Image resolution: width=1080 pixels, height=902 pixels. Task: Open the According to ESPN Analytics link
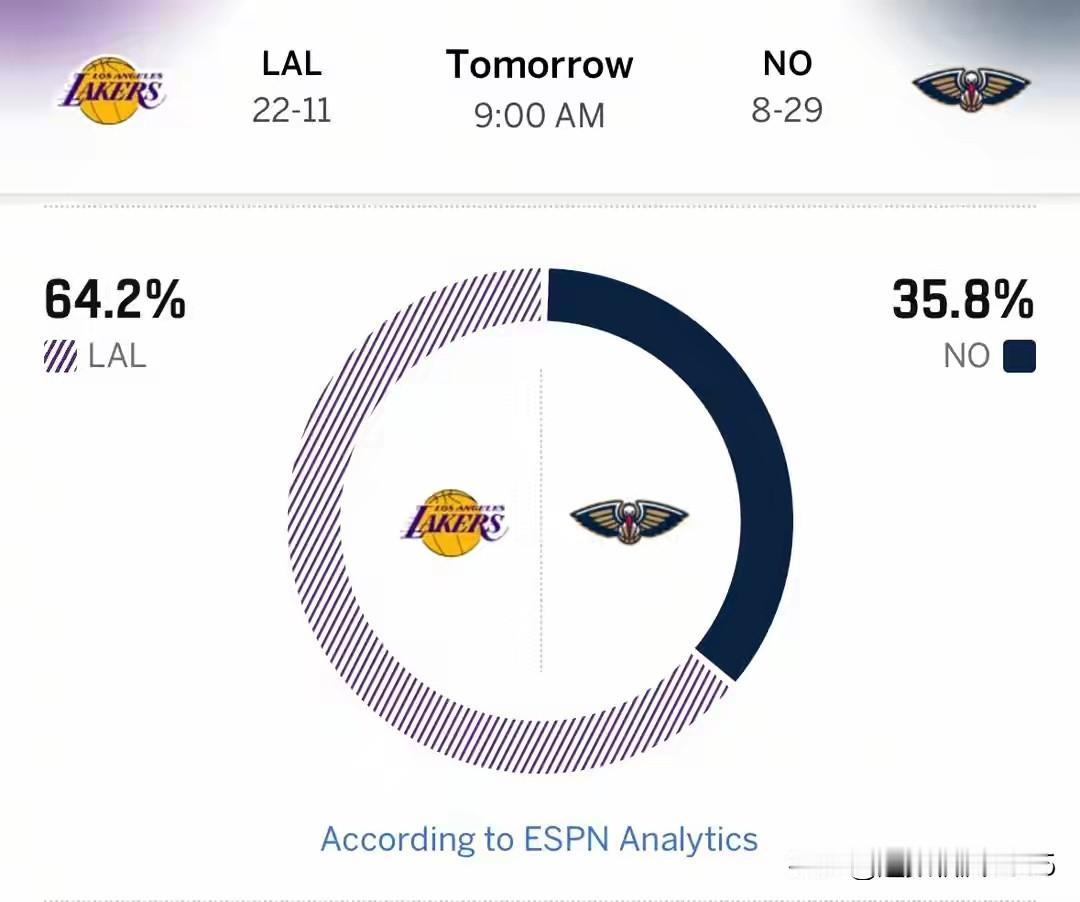pos(539,838)
